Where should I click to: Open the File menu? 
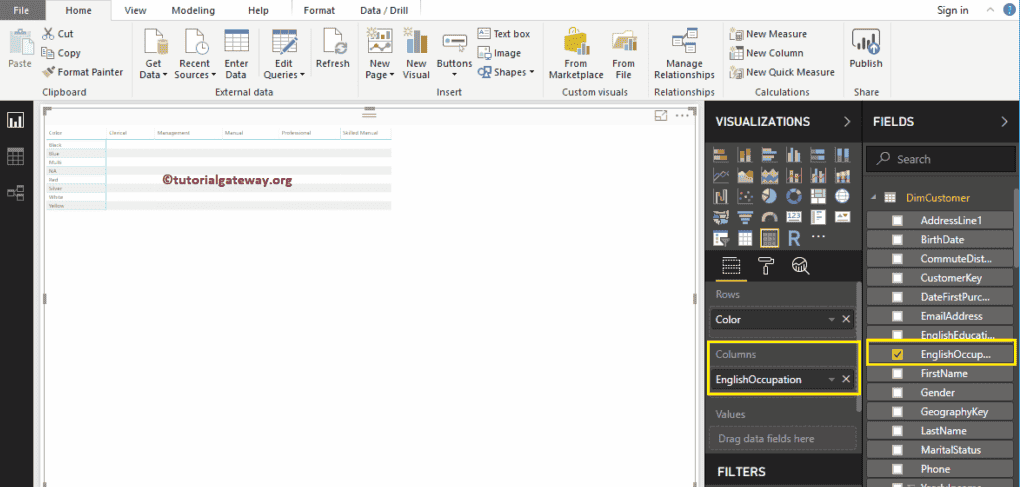(x=21, y=10)
